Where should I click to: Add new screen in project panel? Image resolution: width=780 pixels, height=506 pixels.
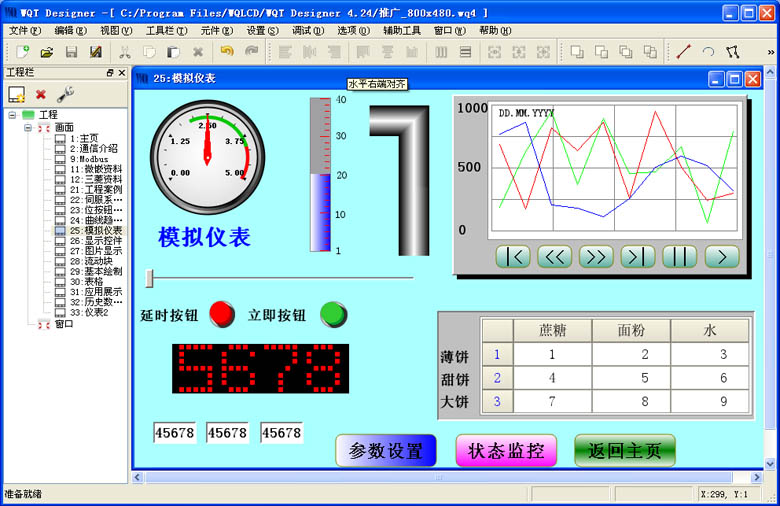tap(16, 94)
